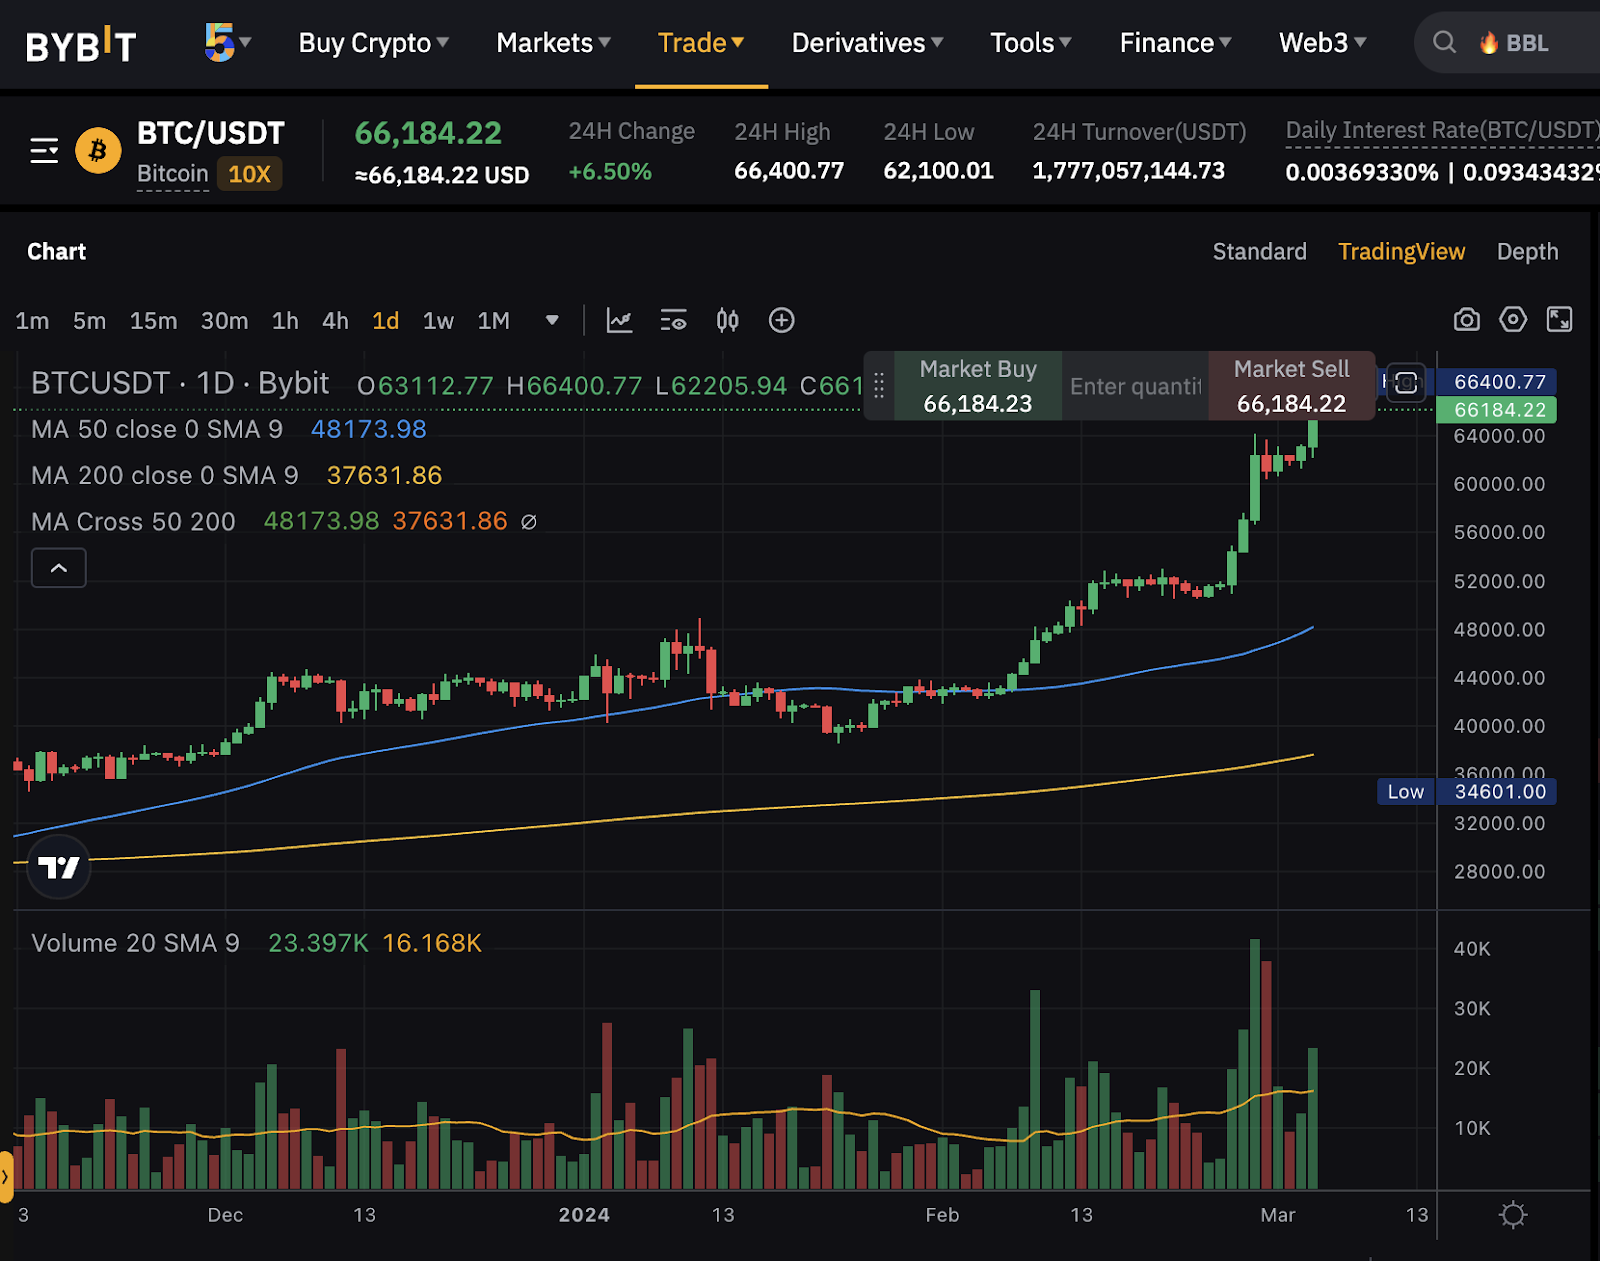Viewport: 1600px width, 1261px height.
Task: Click the MA Cross null symbol icon
Action: point(529,522)
